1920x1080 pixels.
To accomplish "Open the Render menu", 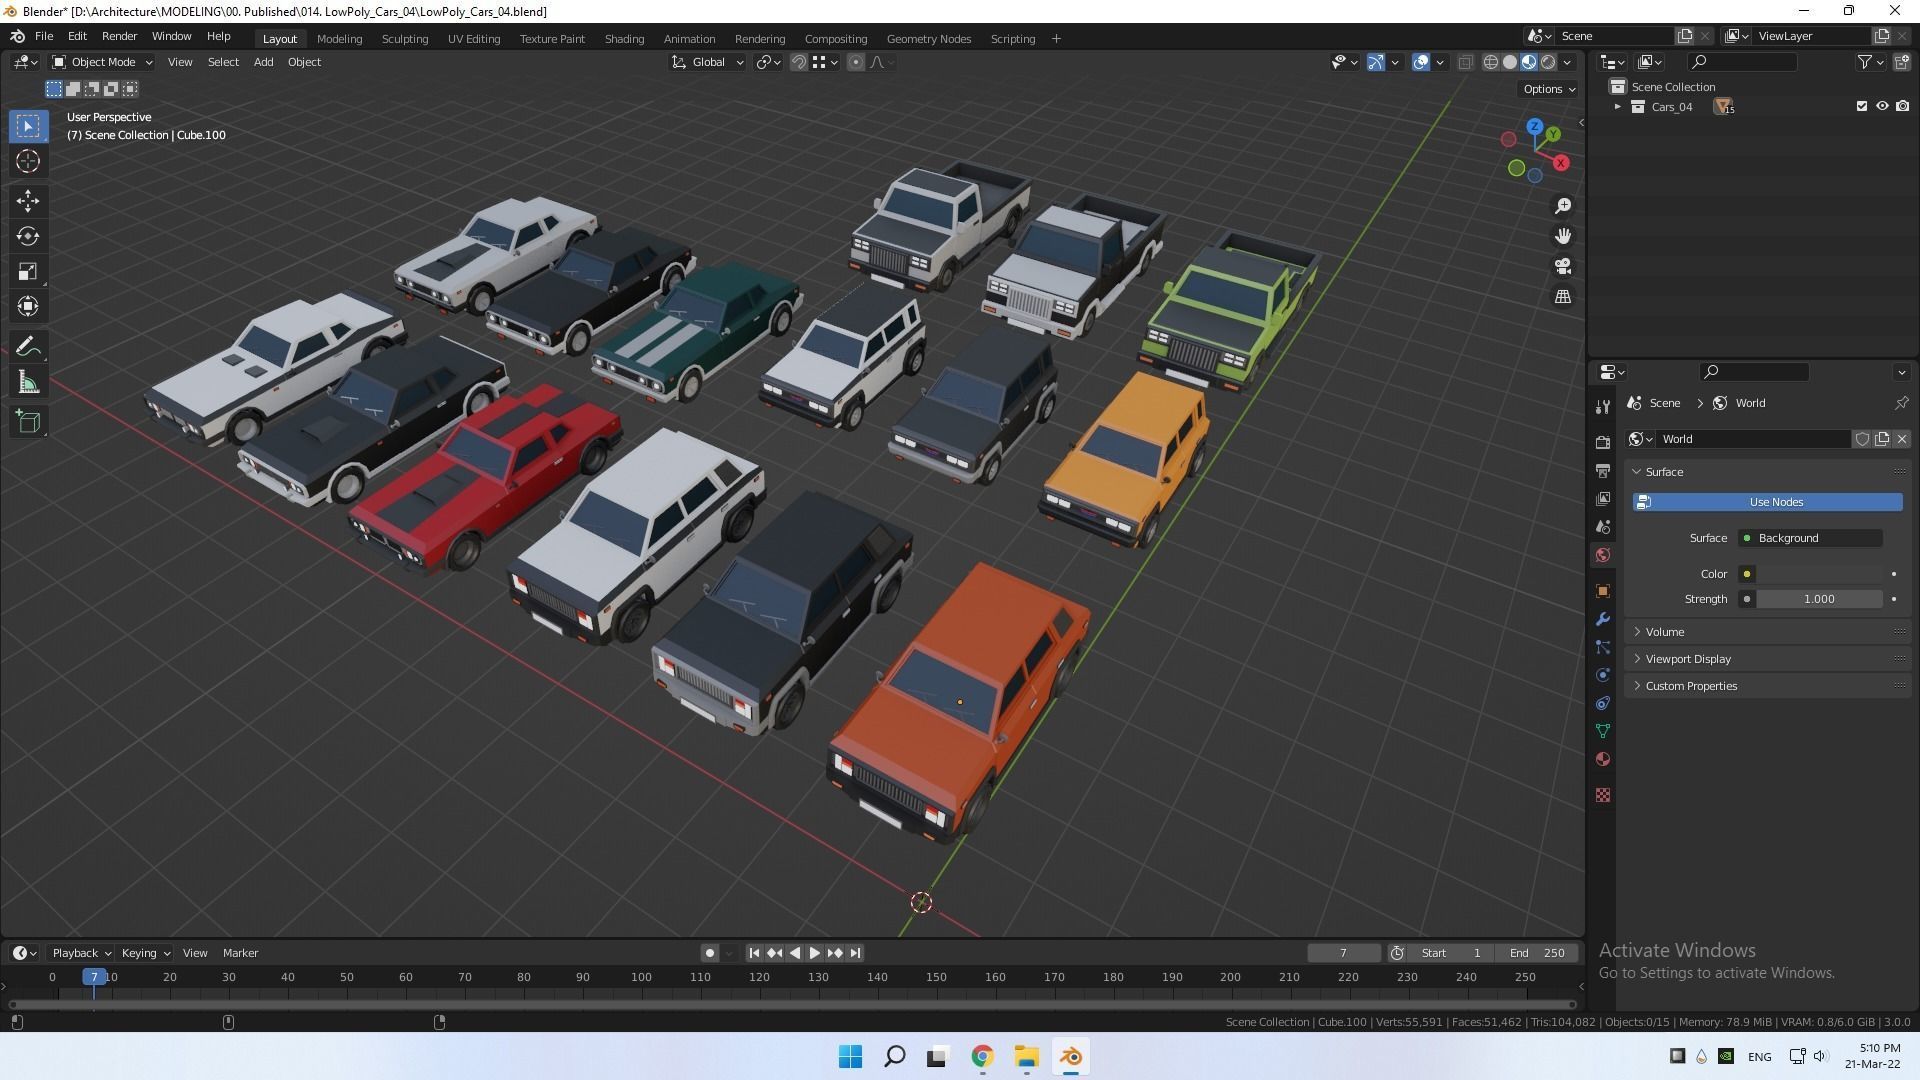I will pyautogui.click(x=119, y=36).
